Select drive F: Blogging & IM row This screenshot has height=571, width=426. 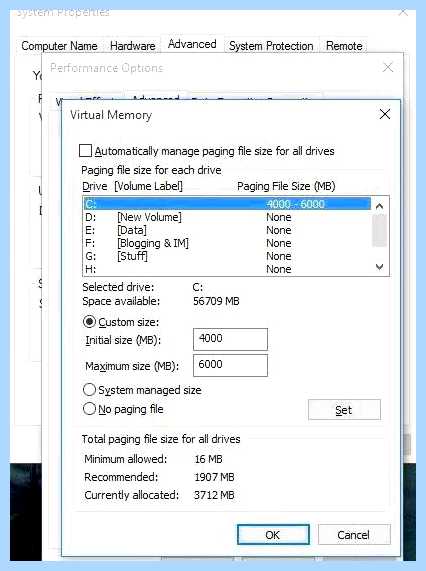pyautogui.click(x=228, y=243)
